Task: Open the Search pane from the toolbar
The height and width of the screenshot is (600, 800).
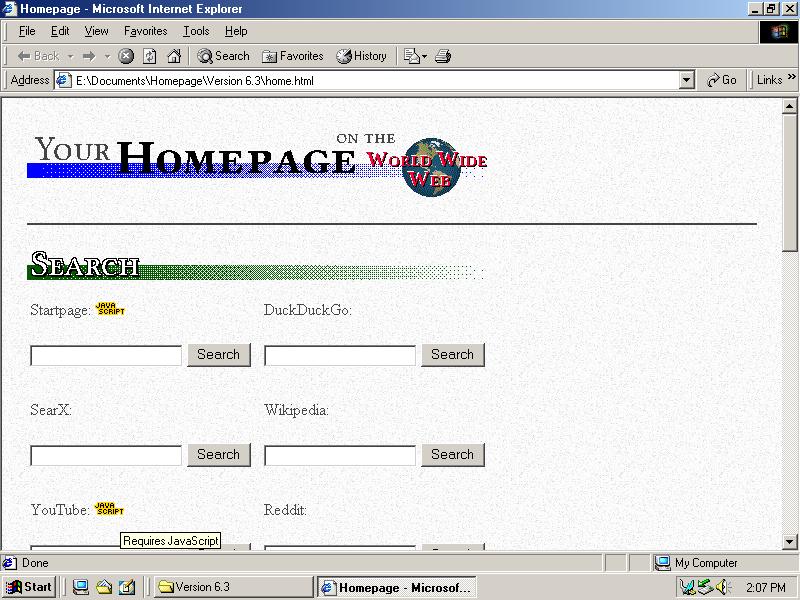Action: [223, 56]
